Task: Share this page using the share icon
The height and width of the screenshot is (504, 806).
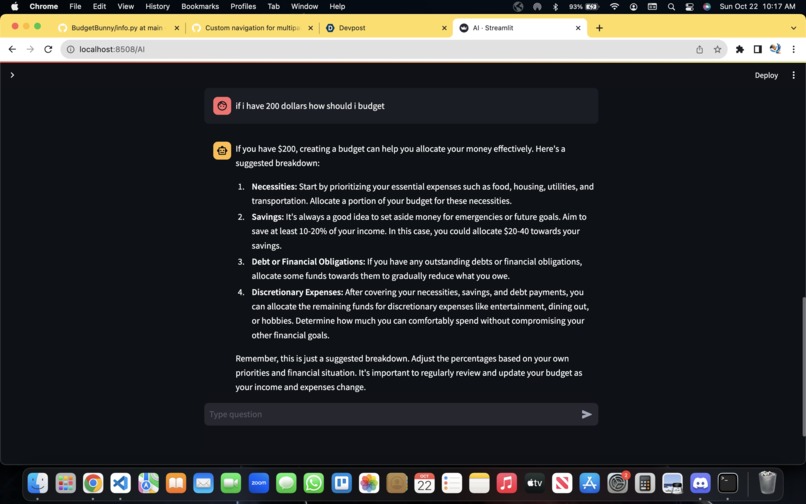Action: tap(700, 49)
